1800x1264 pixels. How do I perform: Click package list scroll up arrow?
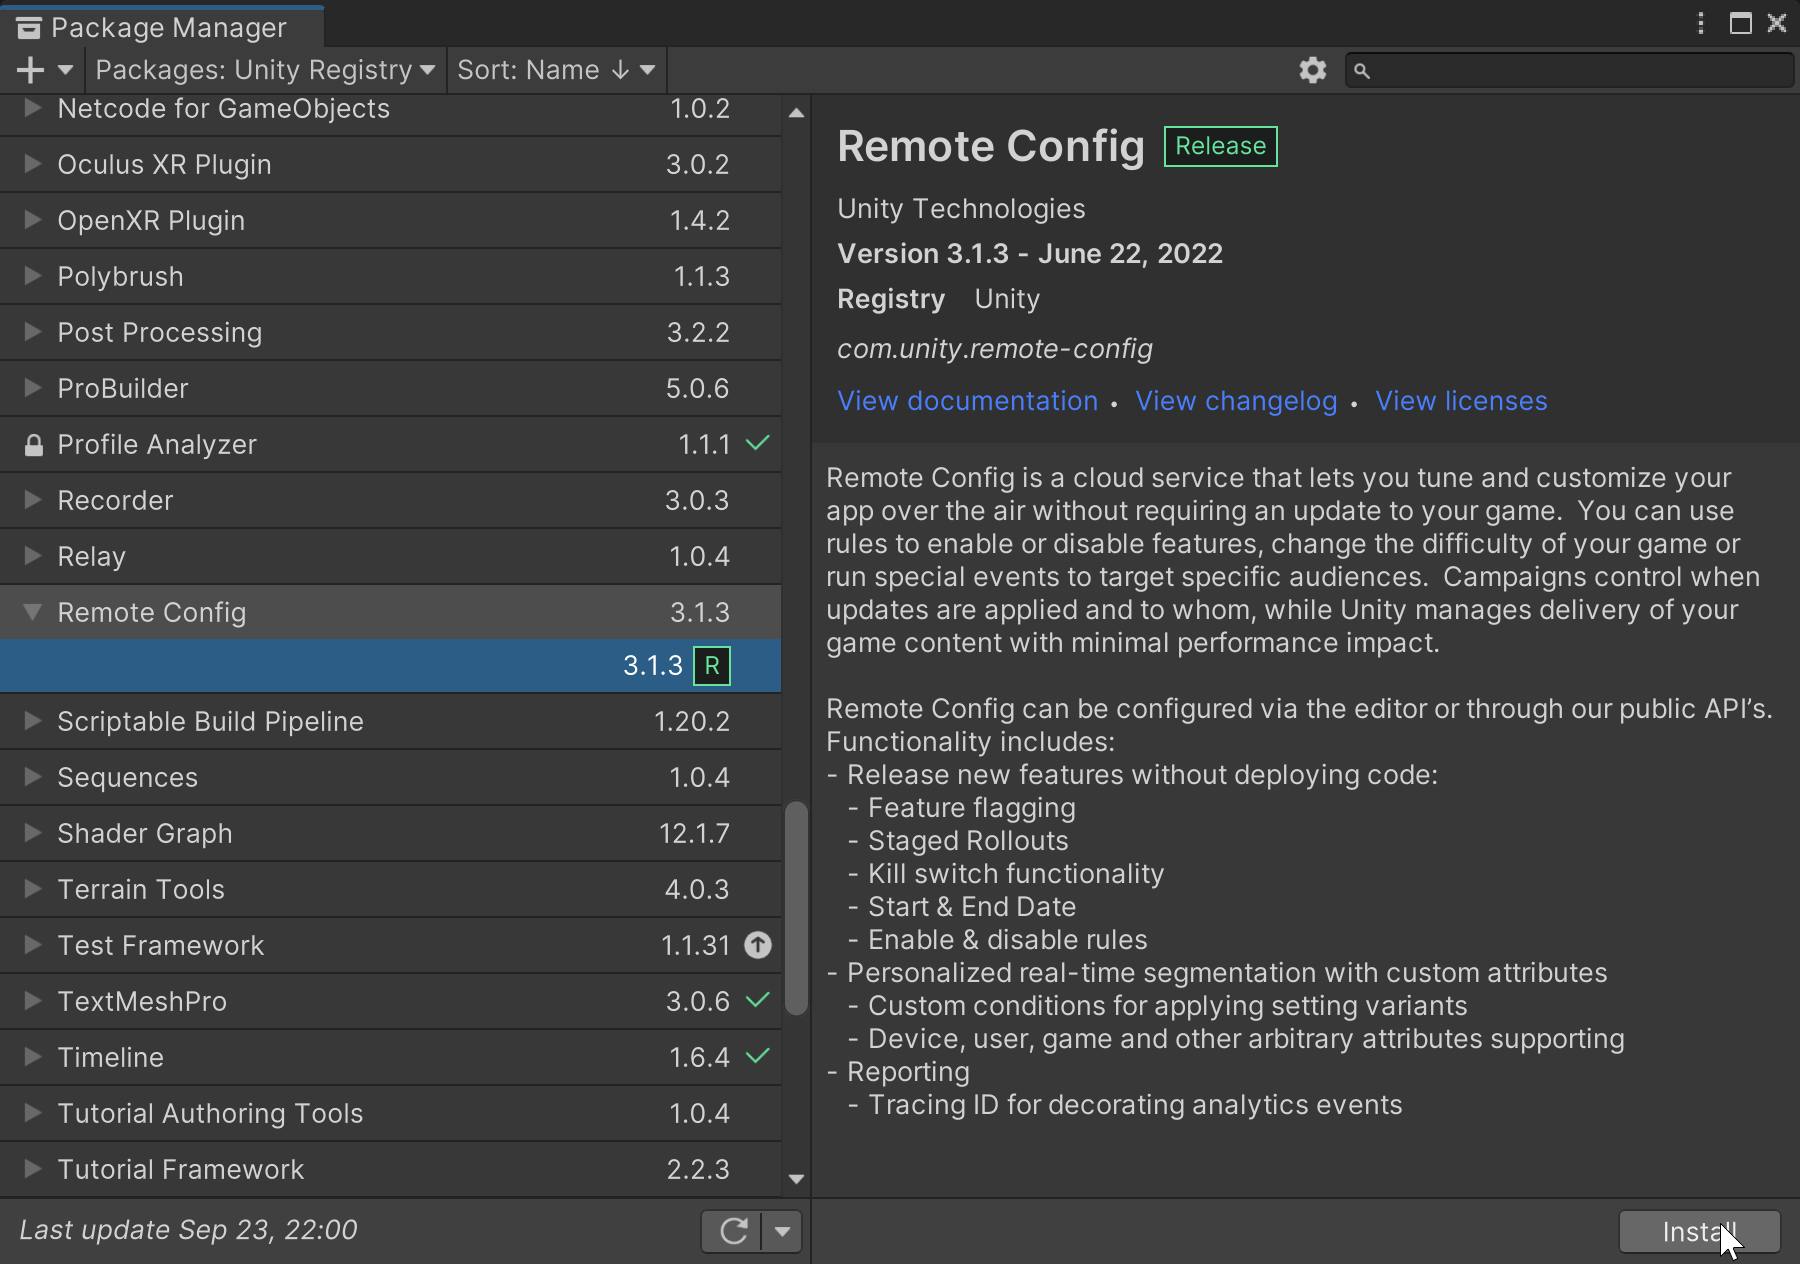(796, 113)
